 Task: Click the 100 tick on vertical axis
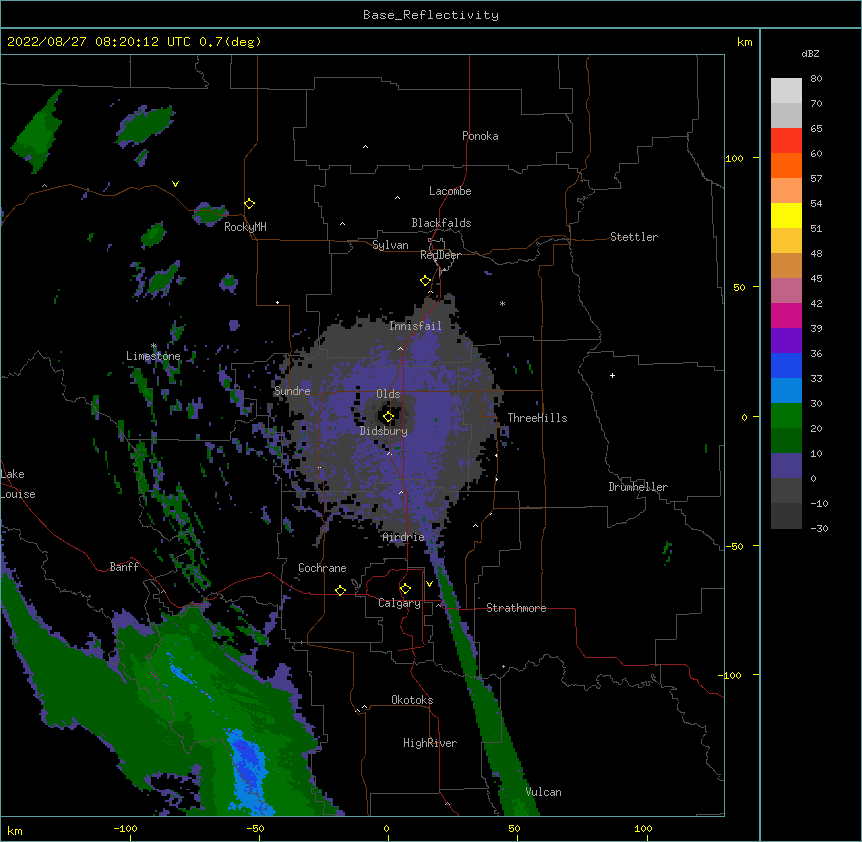pos(735,158)
